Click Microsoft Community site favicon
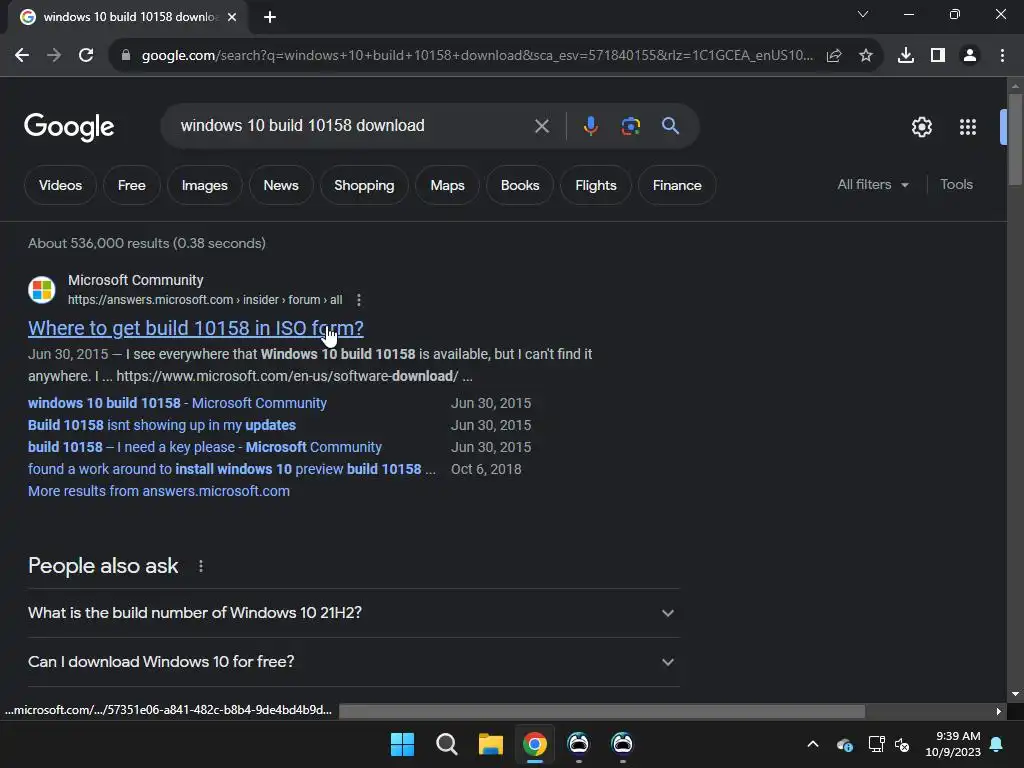1024x768 pixels. 42,290
